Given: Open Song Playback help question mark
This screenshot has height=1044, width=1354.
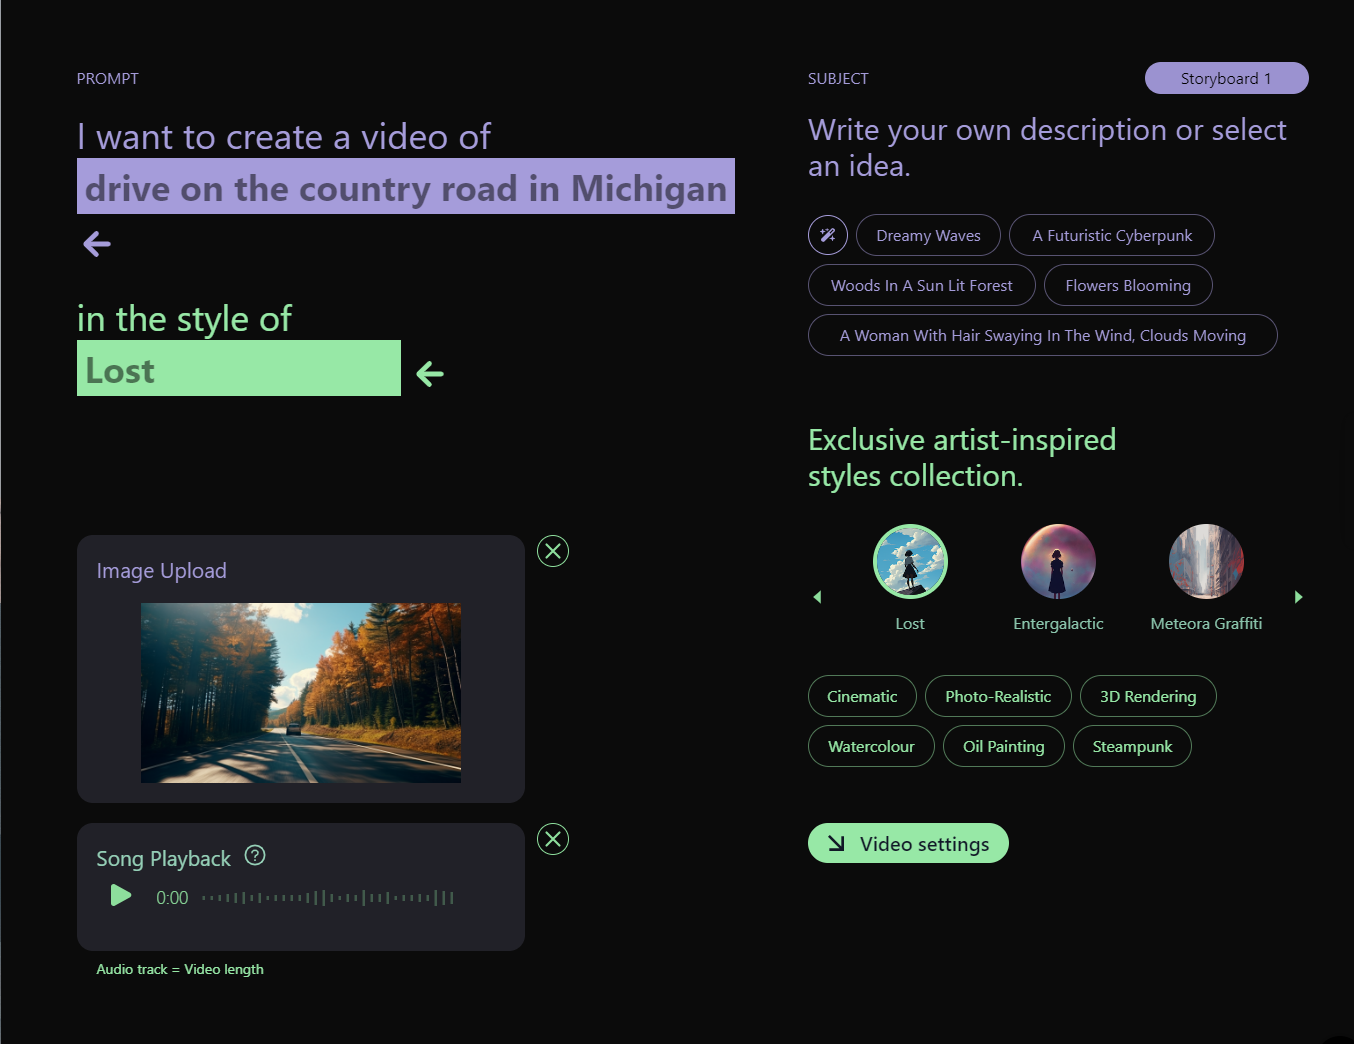Looking at the screenshot, I should (255, 855).
